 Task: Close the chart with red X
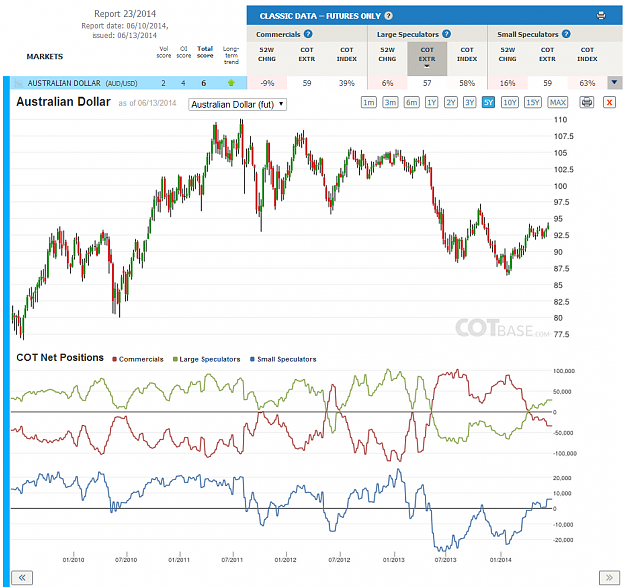609,102
